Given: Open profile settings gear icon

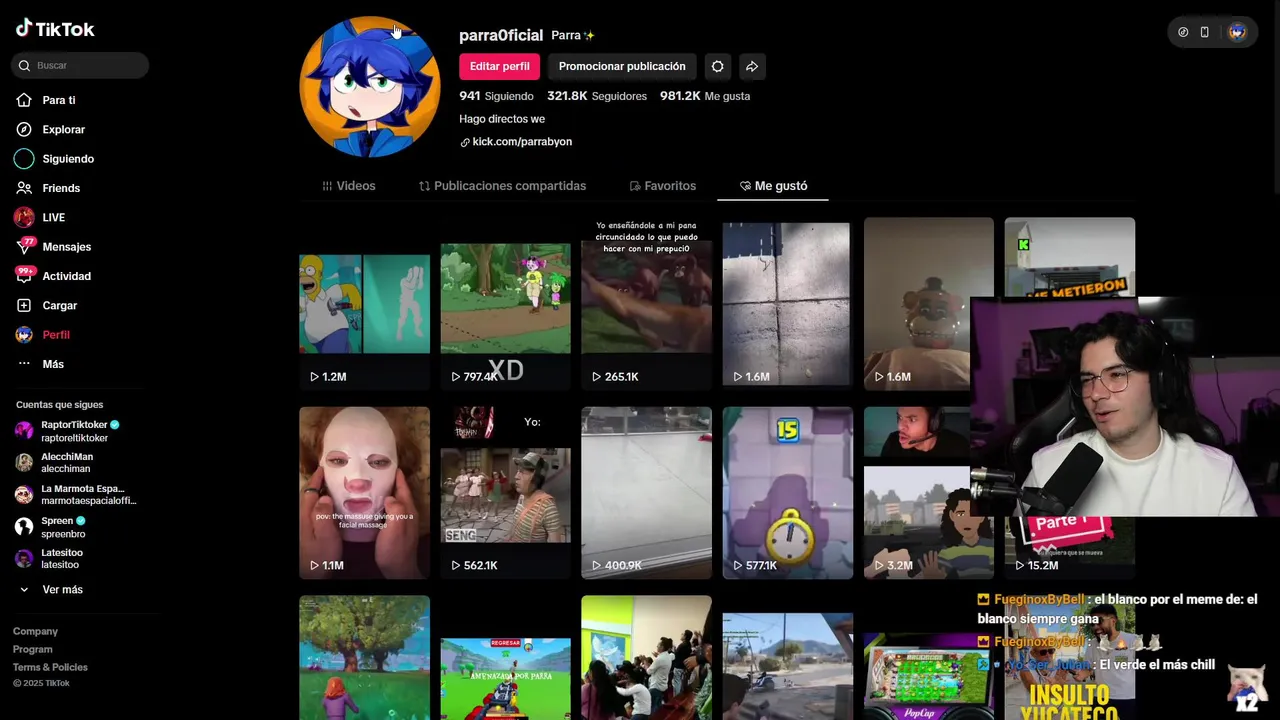Looking at the screenshot, I should (717, 66).
